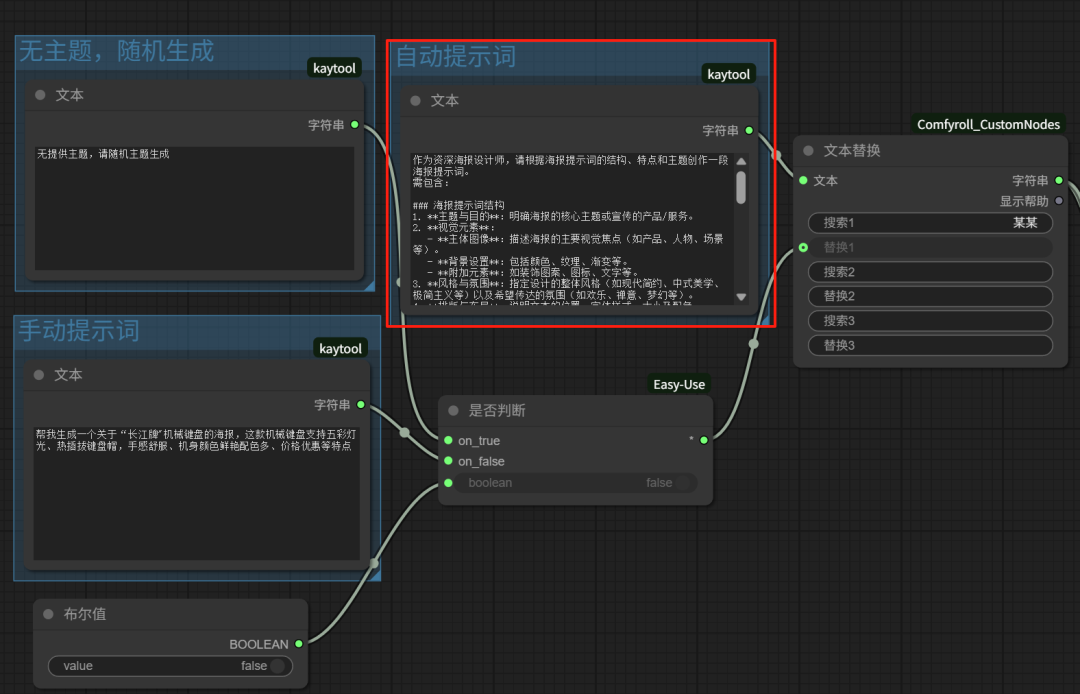The width and height of the screenshot is (1080, 694).
Task: Select the 自动提示词 group title
Action: (x=455, y=56)
